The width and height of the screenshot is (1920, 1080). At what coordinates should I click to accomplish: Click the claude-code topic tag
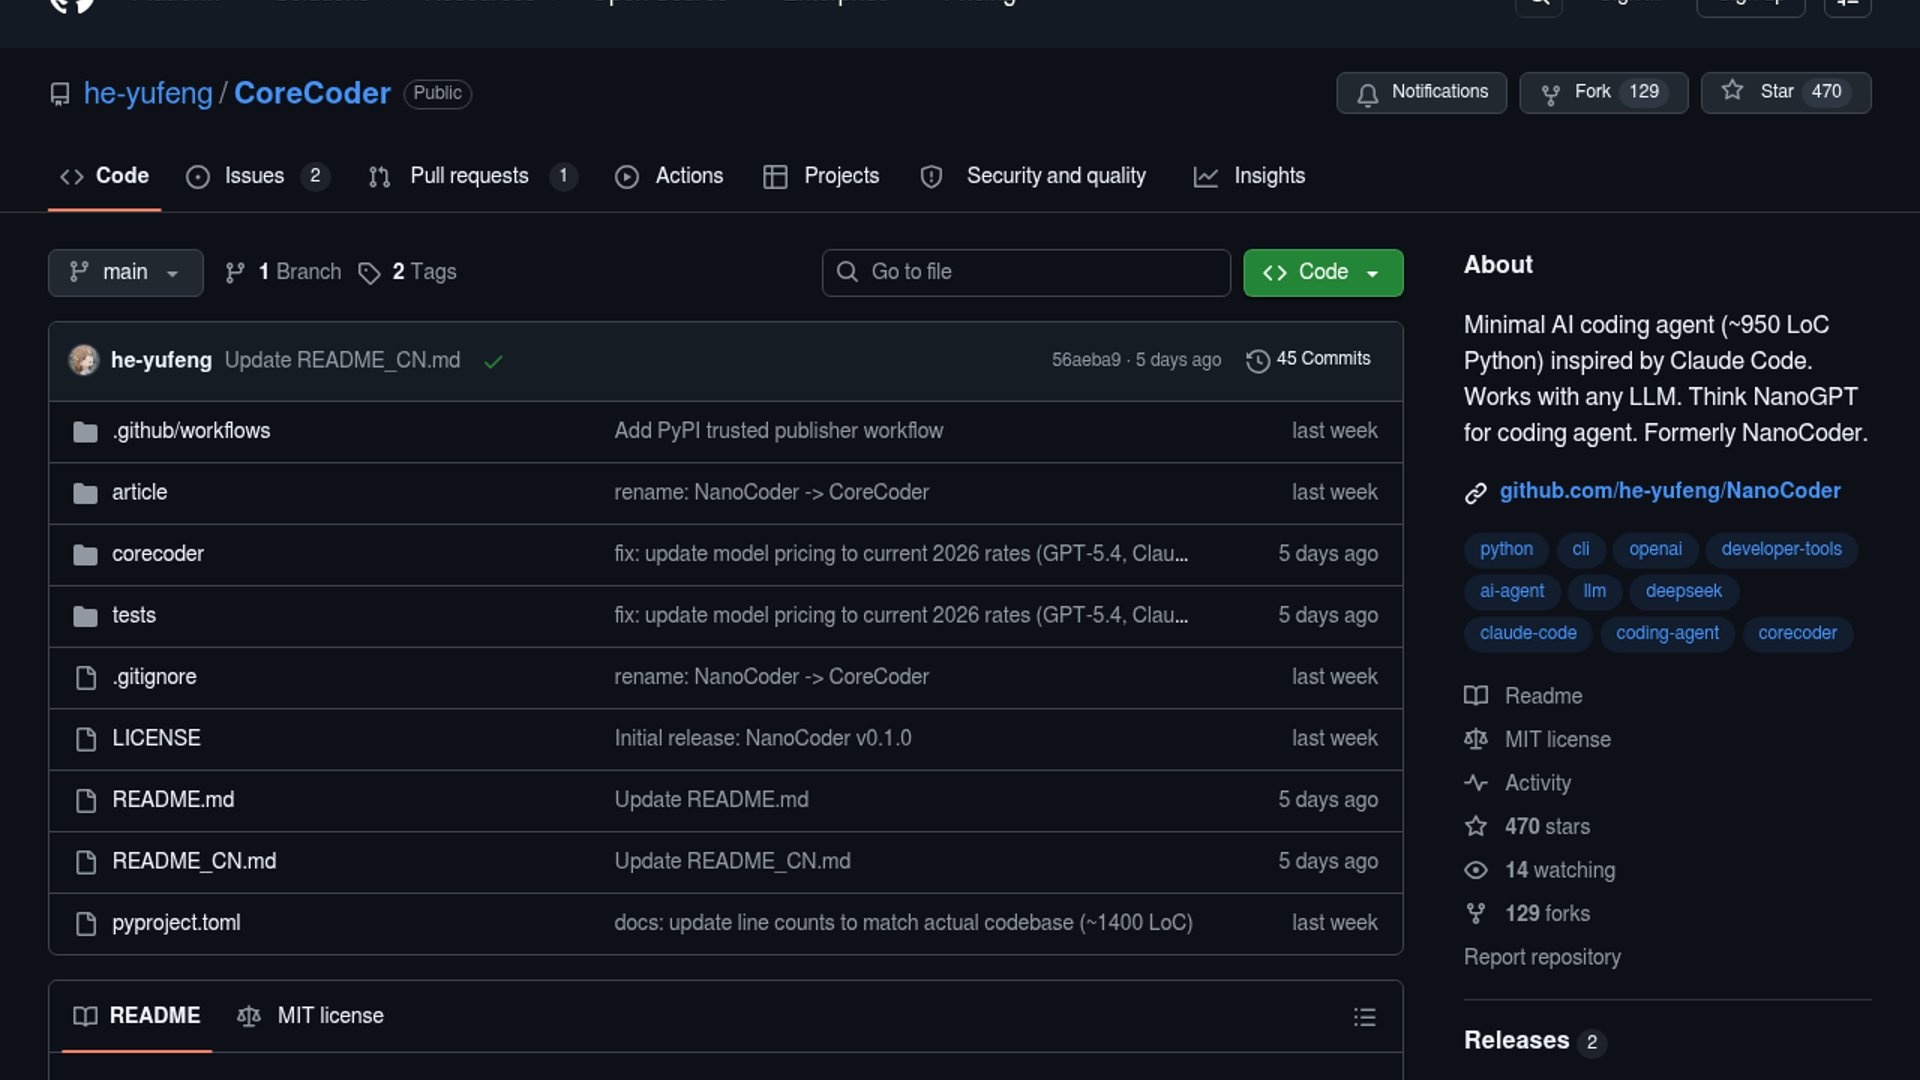click(x=1527, y=633)
